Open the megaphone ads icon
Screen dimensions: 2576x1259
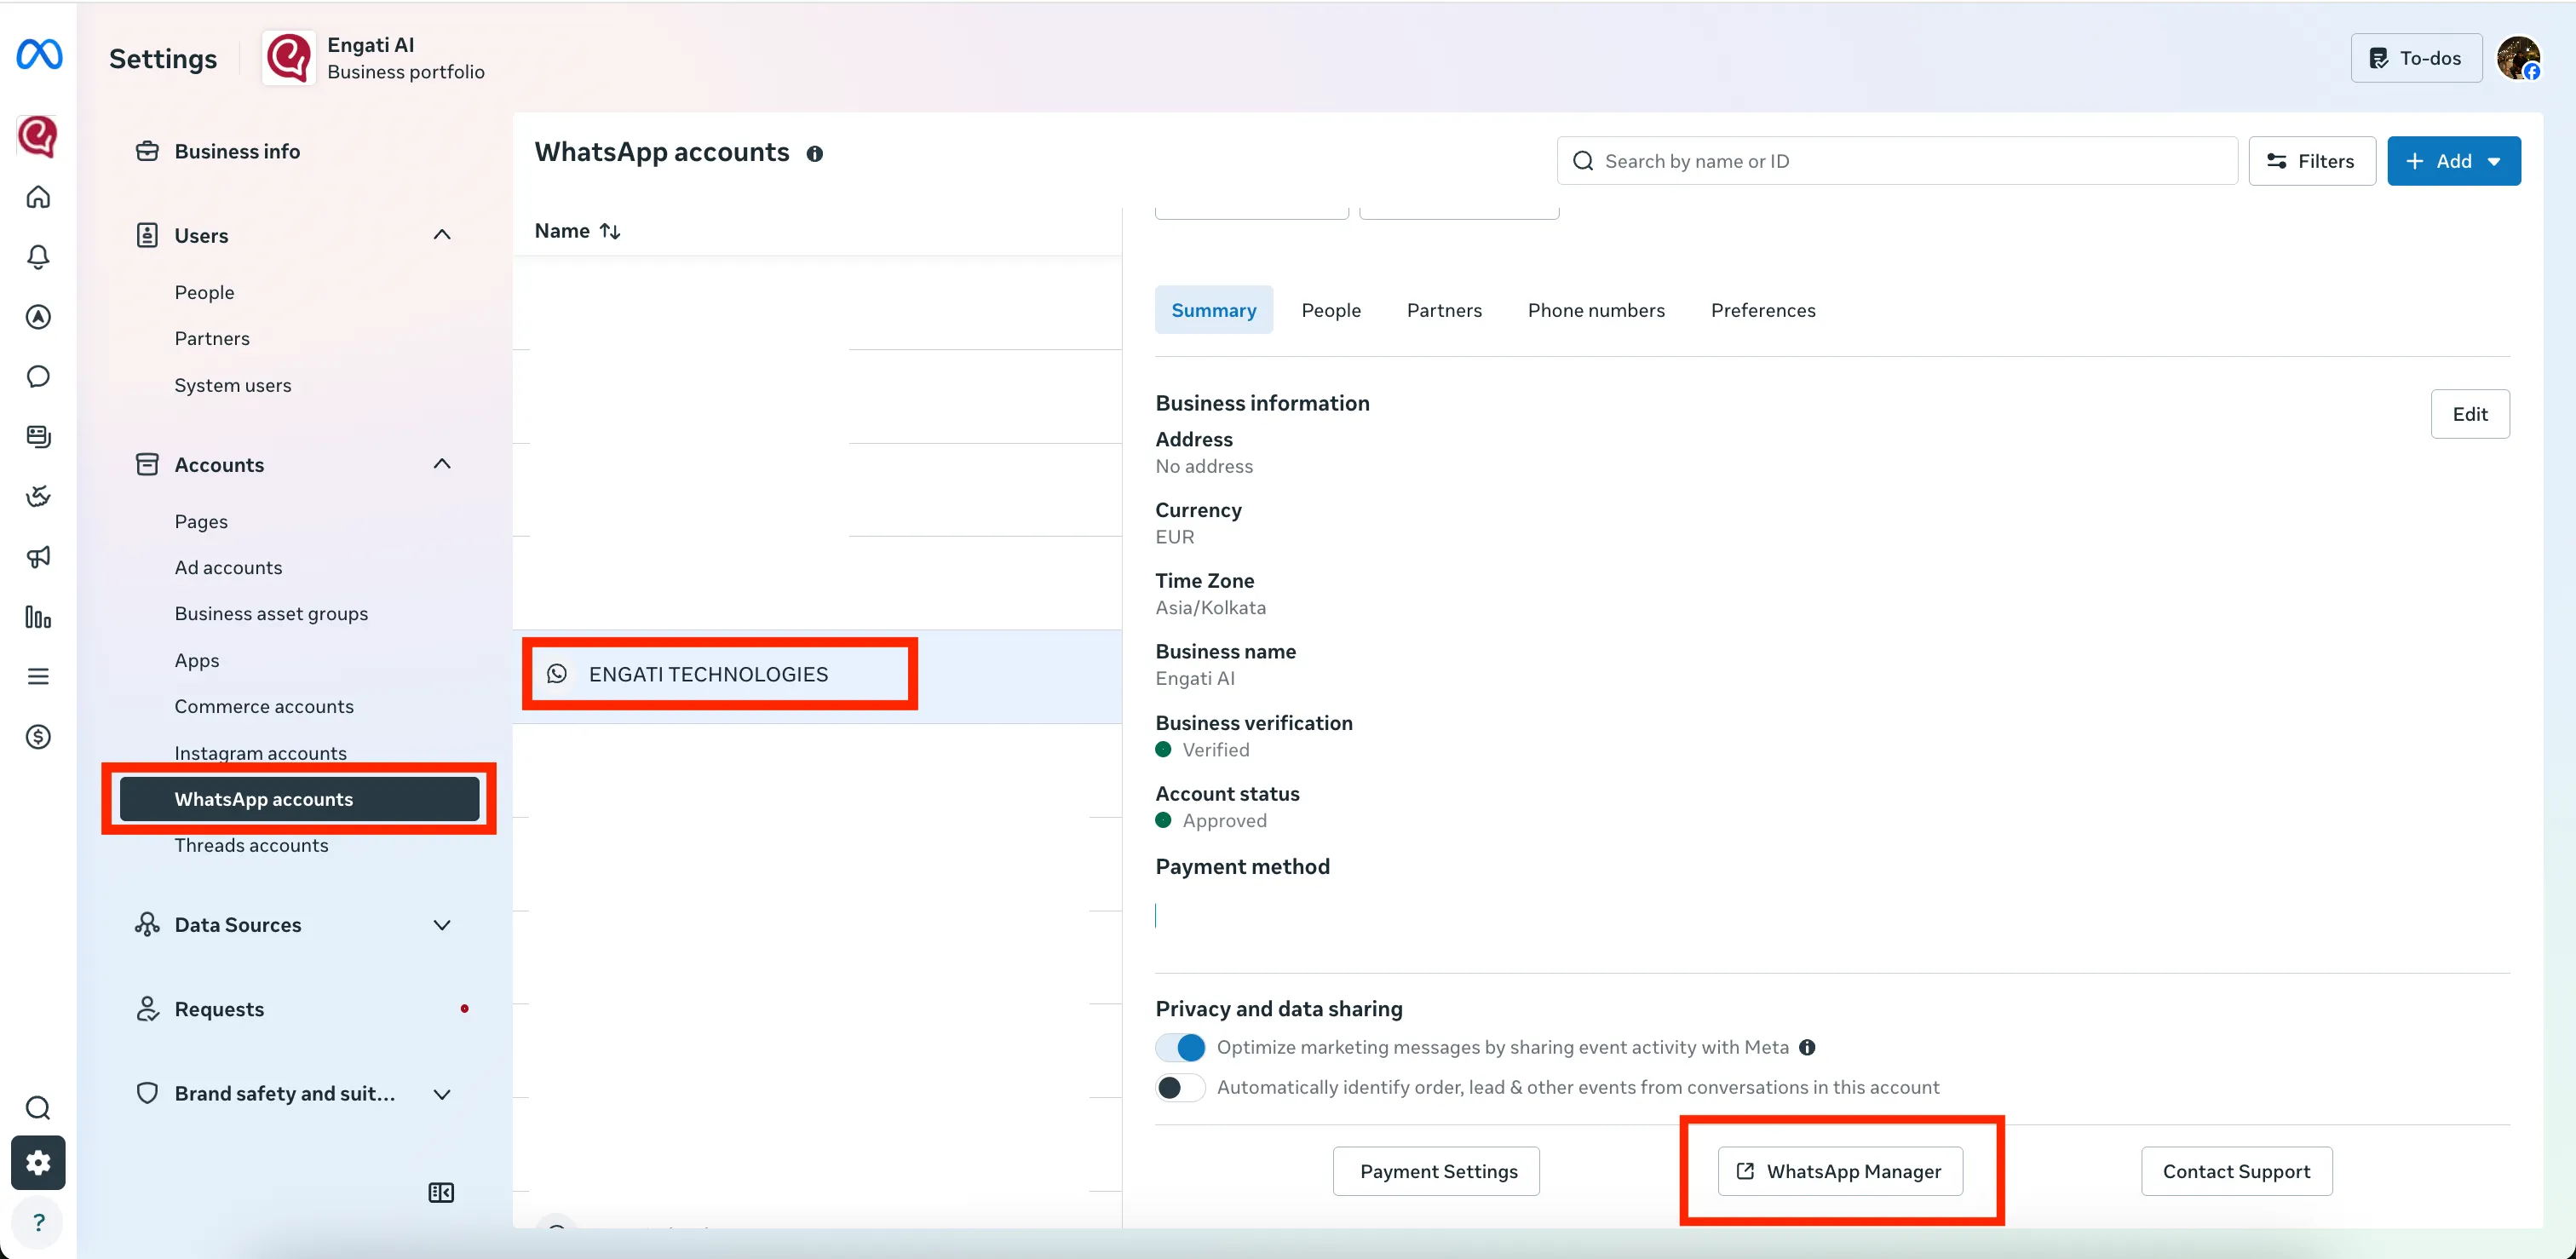click(38, 557)
